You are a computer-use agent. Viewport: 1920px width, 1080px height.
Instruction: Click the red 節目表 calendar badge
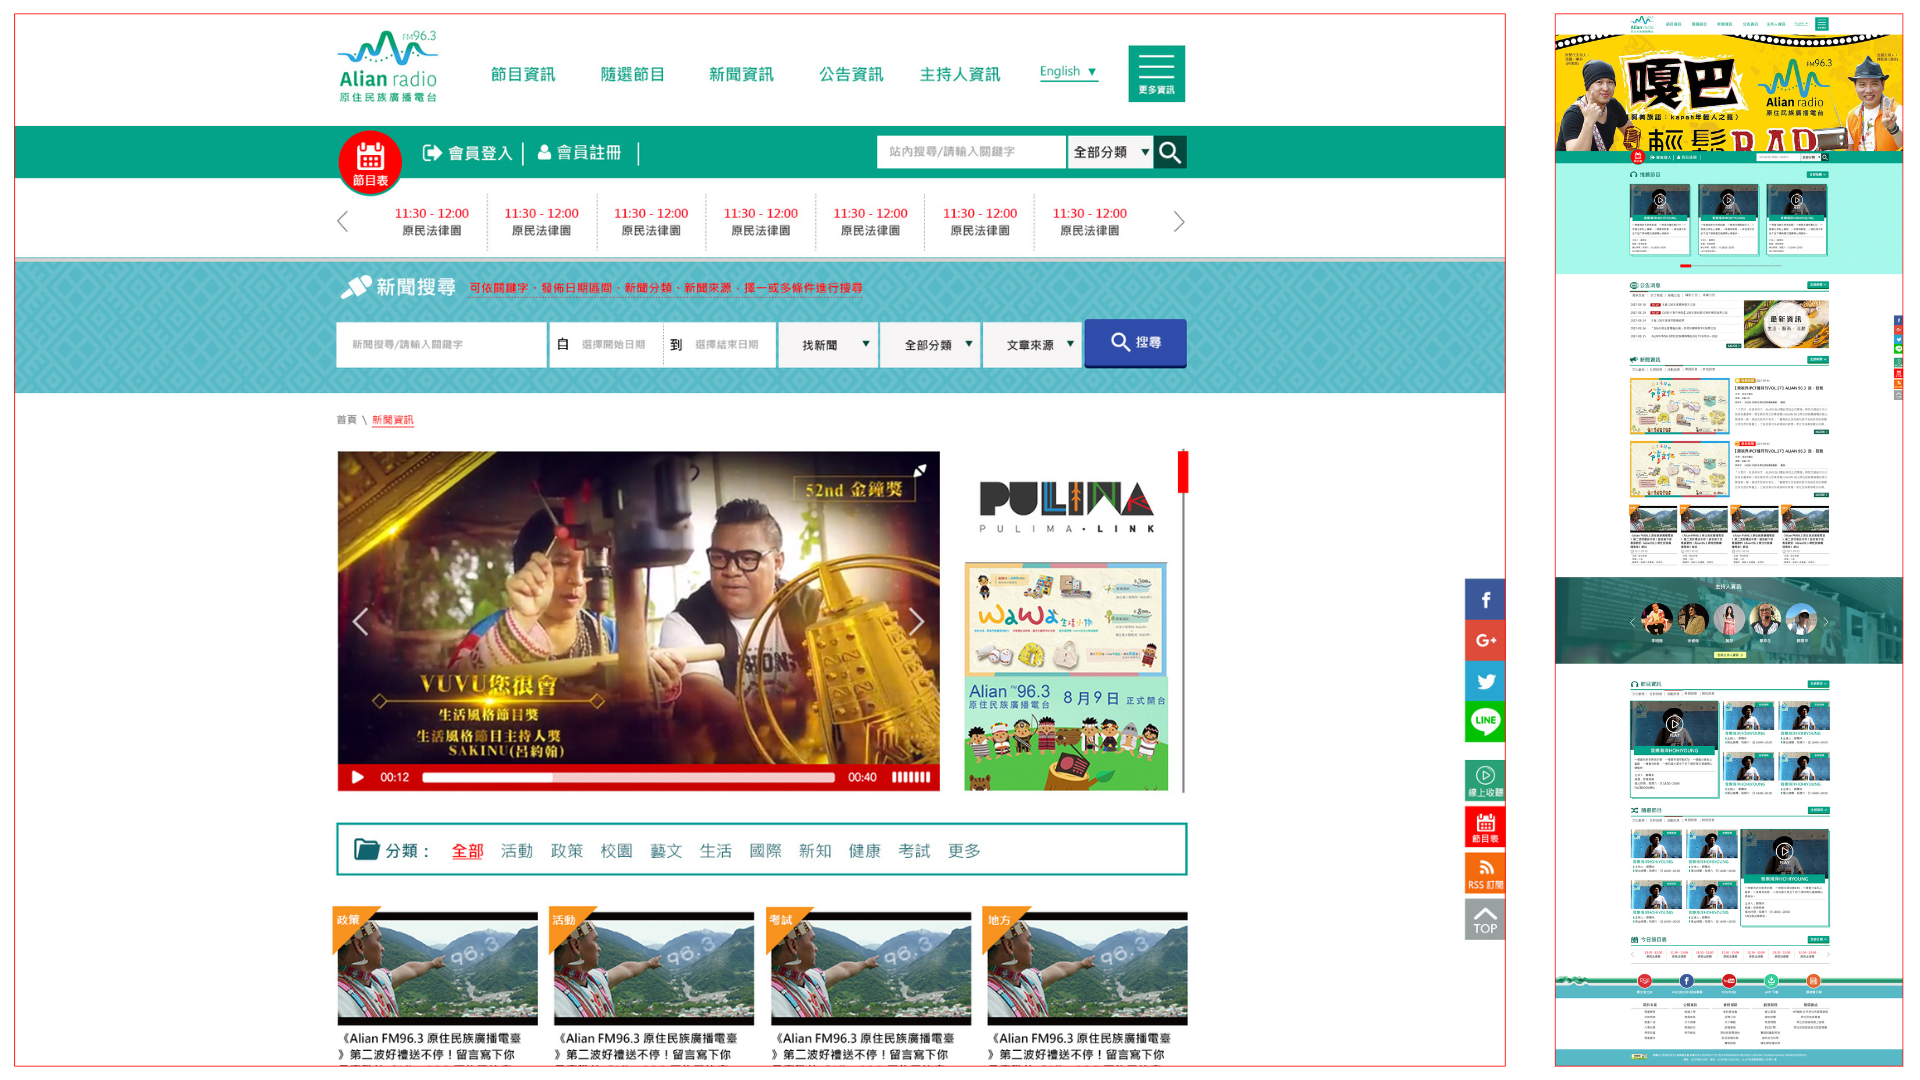pos(370,162)
